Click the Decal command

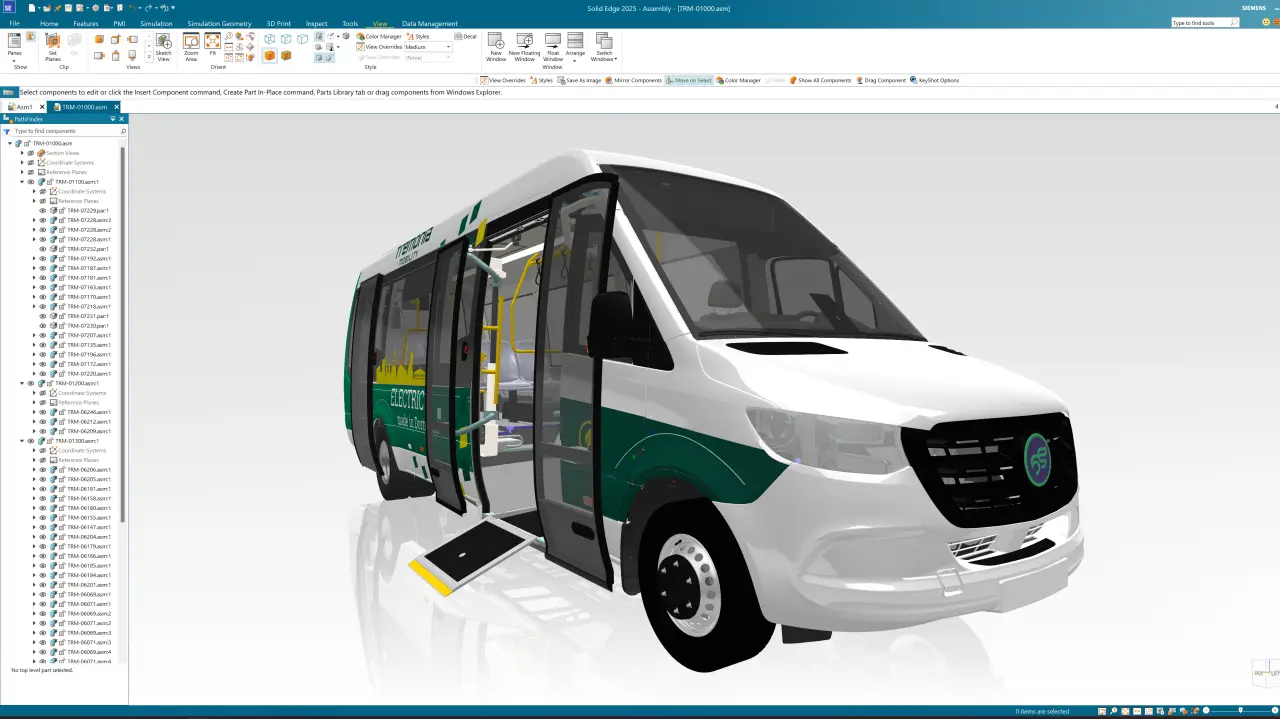(466, 36)
